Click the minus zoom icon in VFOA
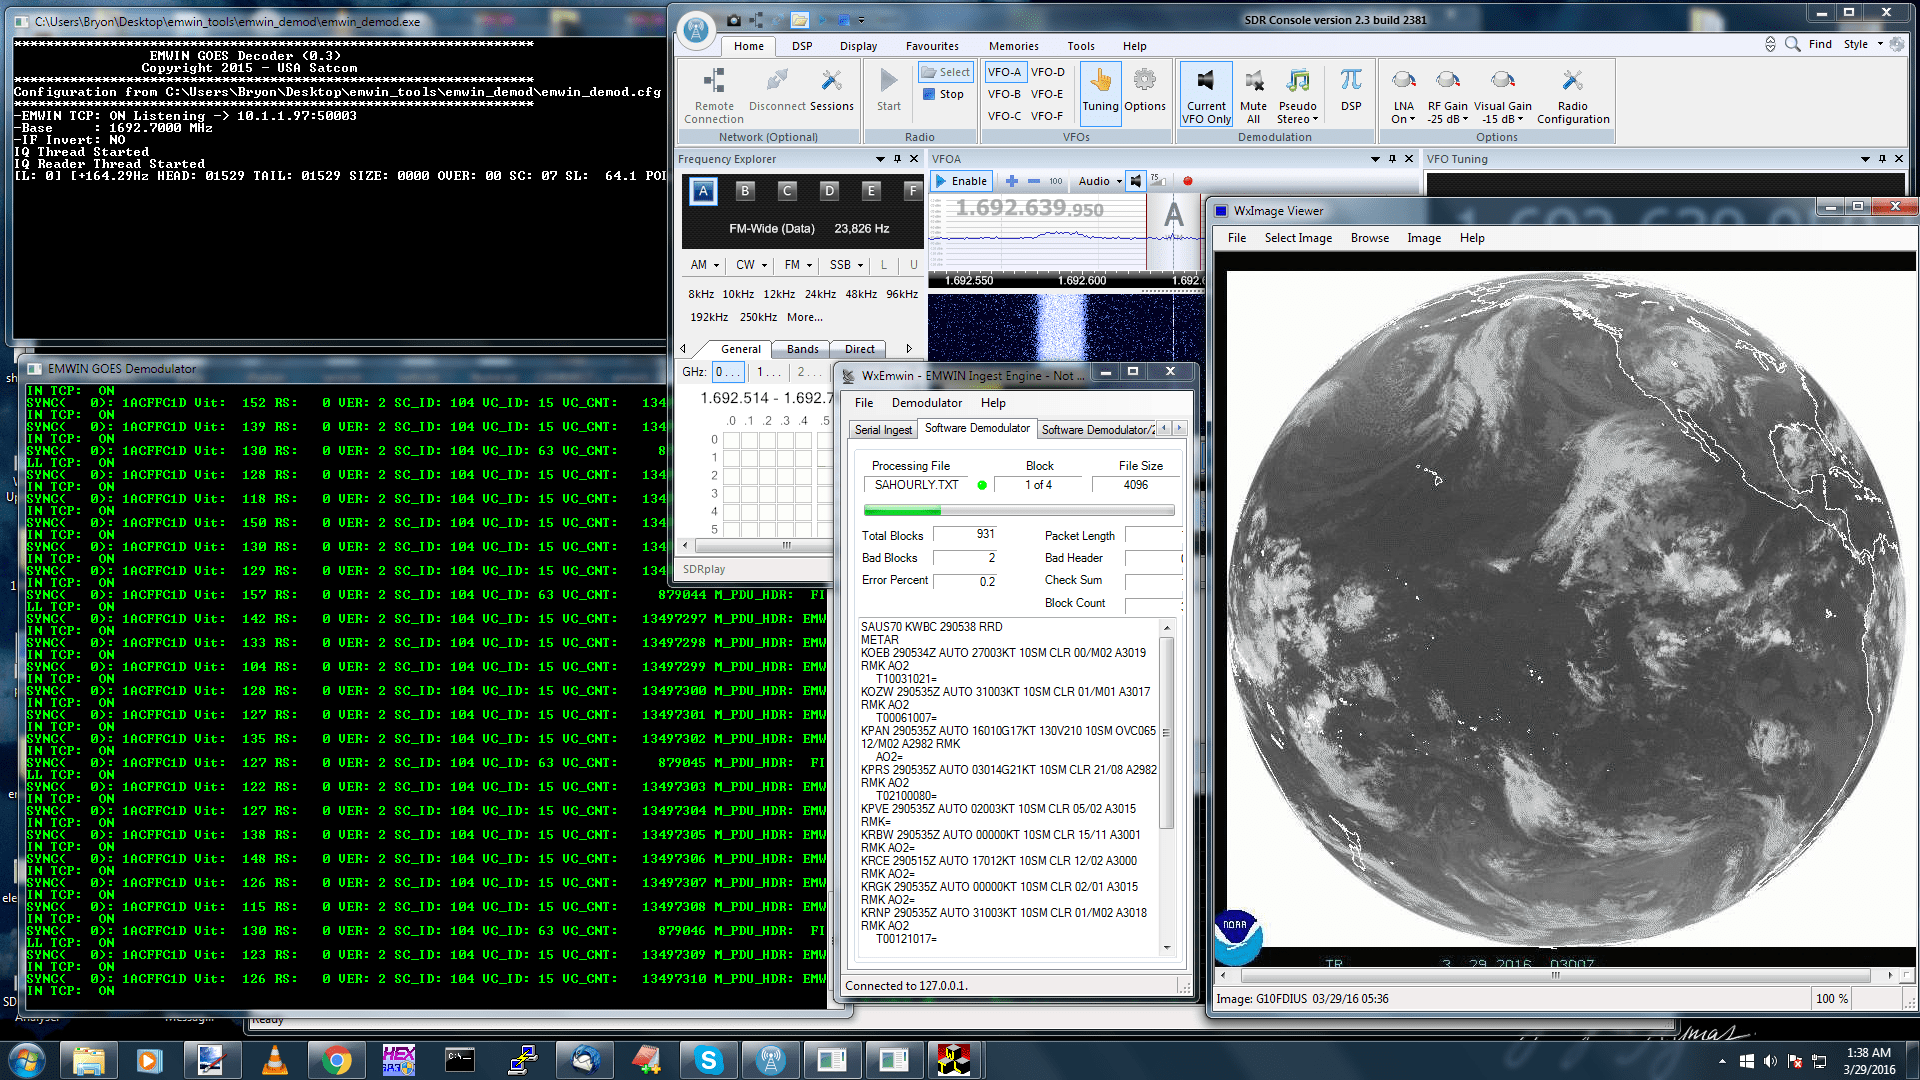The width and height of the screenshot is (1920, 1080). click(x=1033, y=181)
